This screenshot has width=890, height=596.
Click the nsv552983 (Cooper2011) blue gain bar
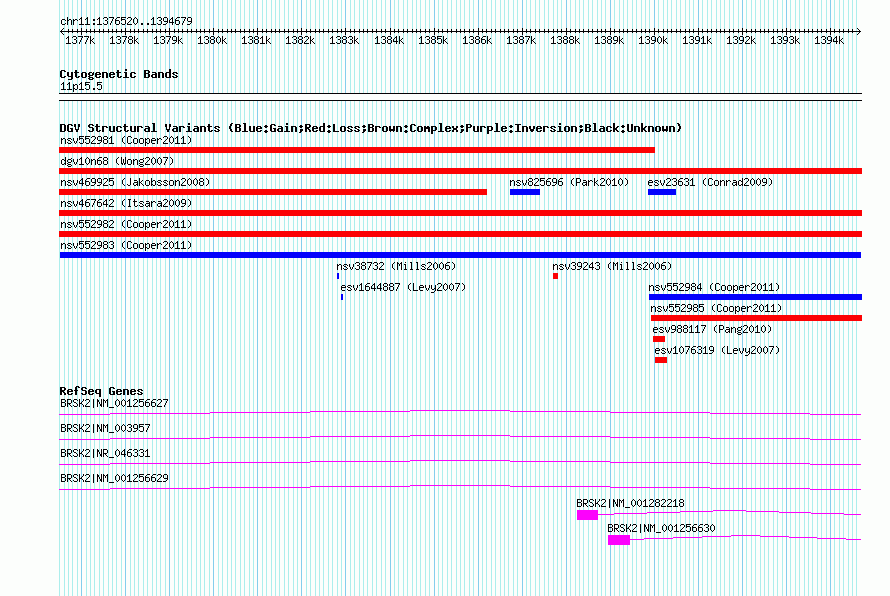click(x=460, y=255)
